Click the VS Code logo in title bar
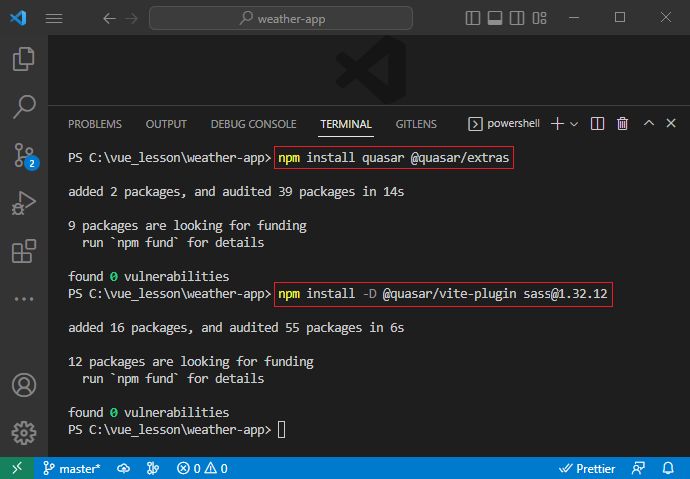 coord(18,18)
